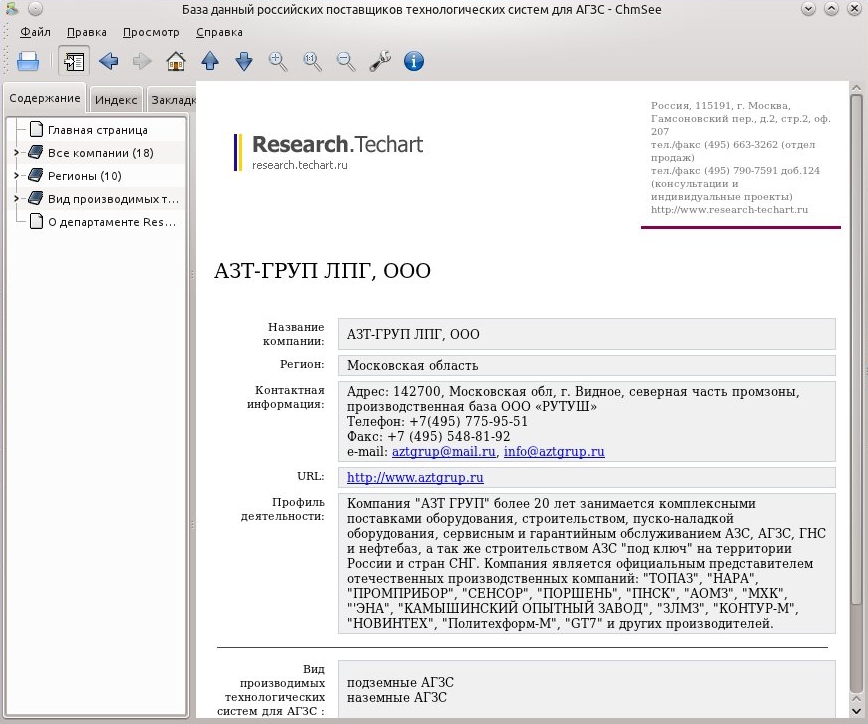Reset zoom with the 1:1 magnifier
This screenshot has width=868, height=724.
tap(312, 61)
